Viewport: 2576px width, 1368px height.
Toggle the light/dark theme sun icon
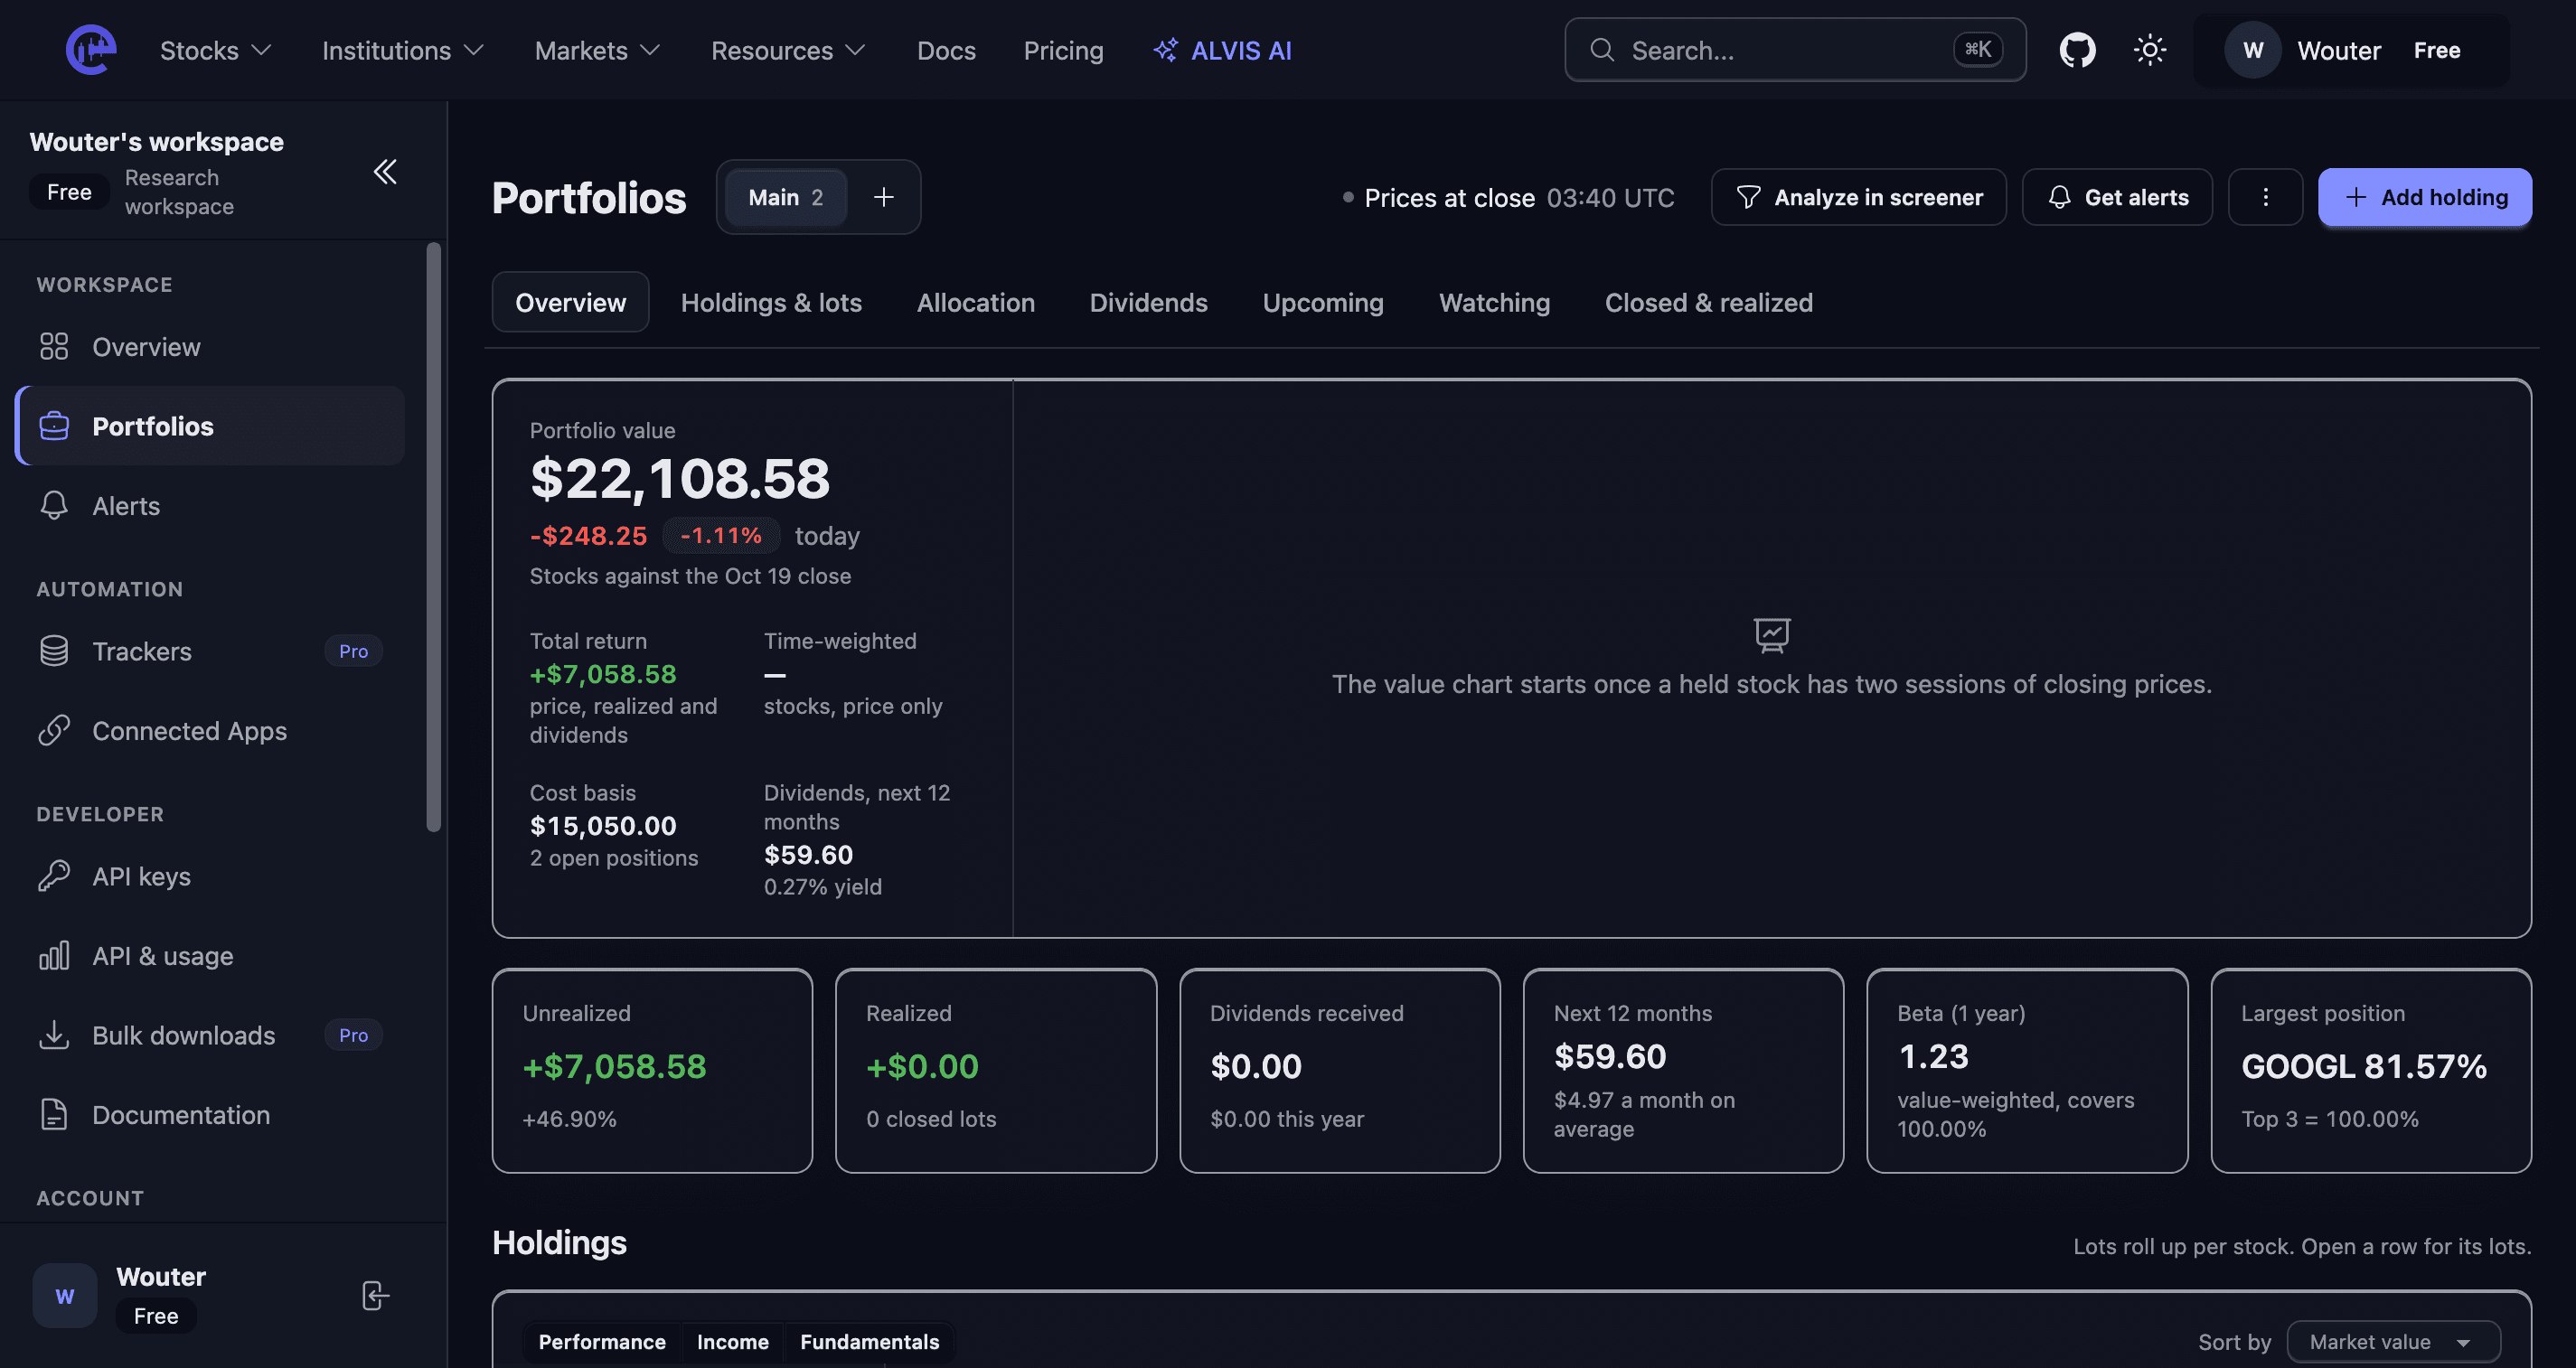click(x=2149, y=50)
